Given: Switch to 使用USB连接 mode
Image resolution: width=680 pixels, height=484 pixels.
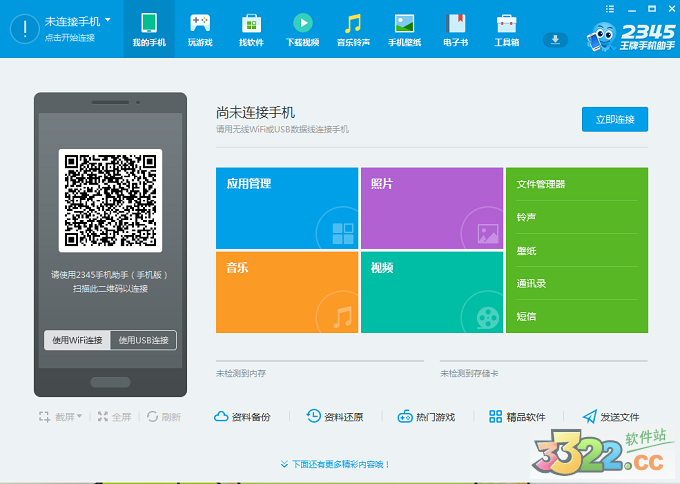Looking at the screenshot, I should (x=144, y=340).
